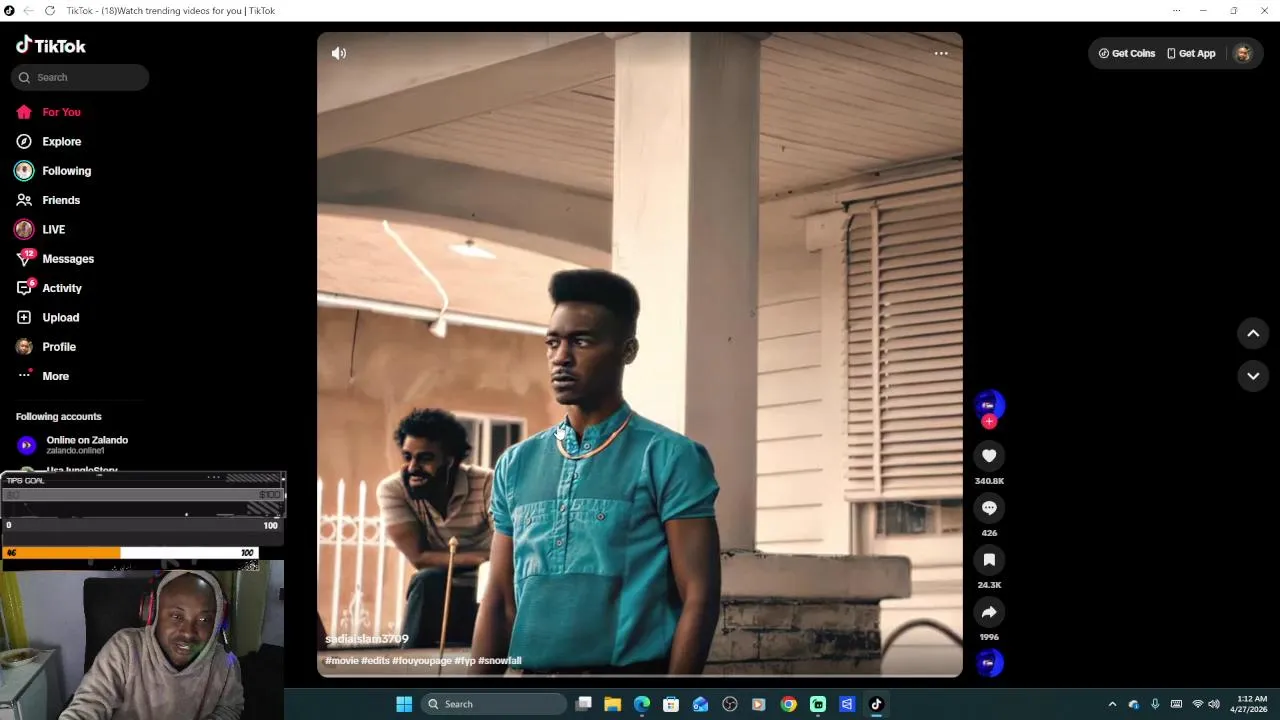Click the orange tips progress bar

(62, 553)
